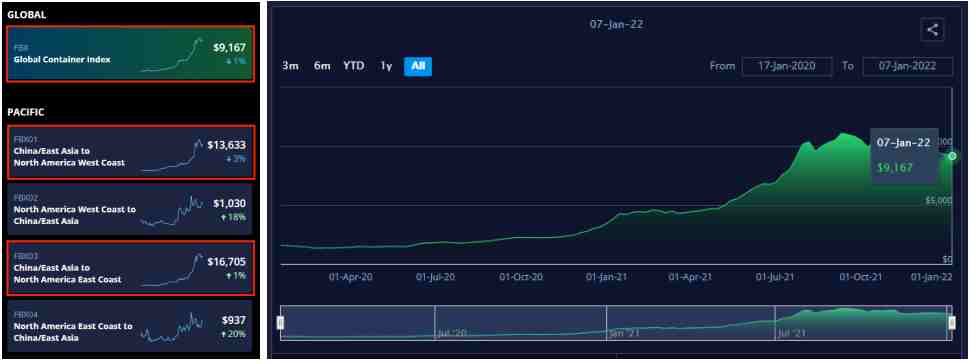The height and width of the screenshot is (364, 971).
Task: Click the Global Container Index sparkline
Action: tap(173, 54)
